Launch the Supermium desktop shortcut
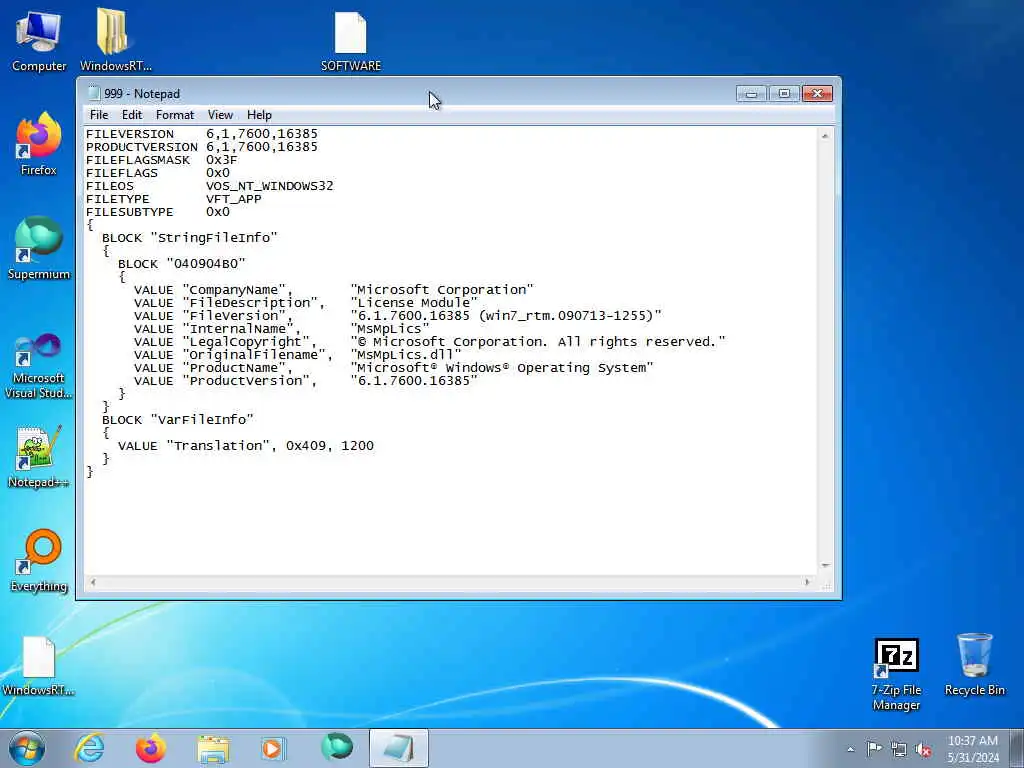This screenshot has width=1024, height=768. click(39, 248)
